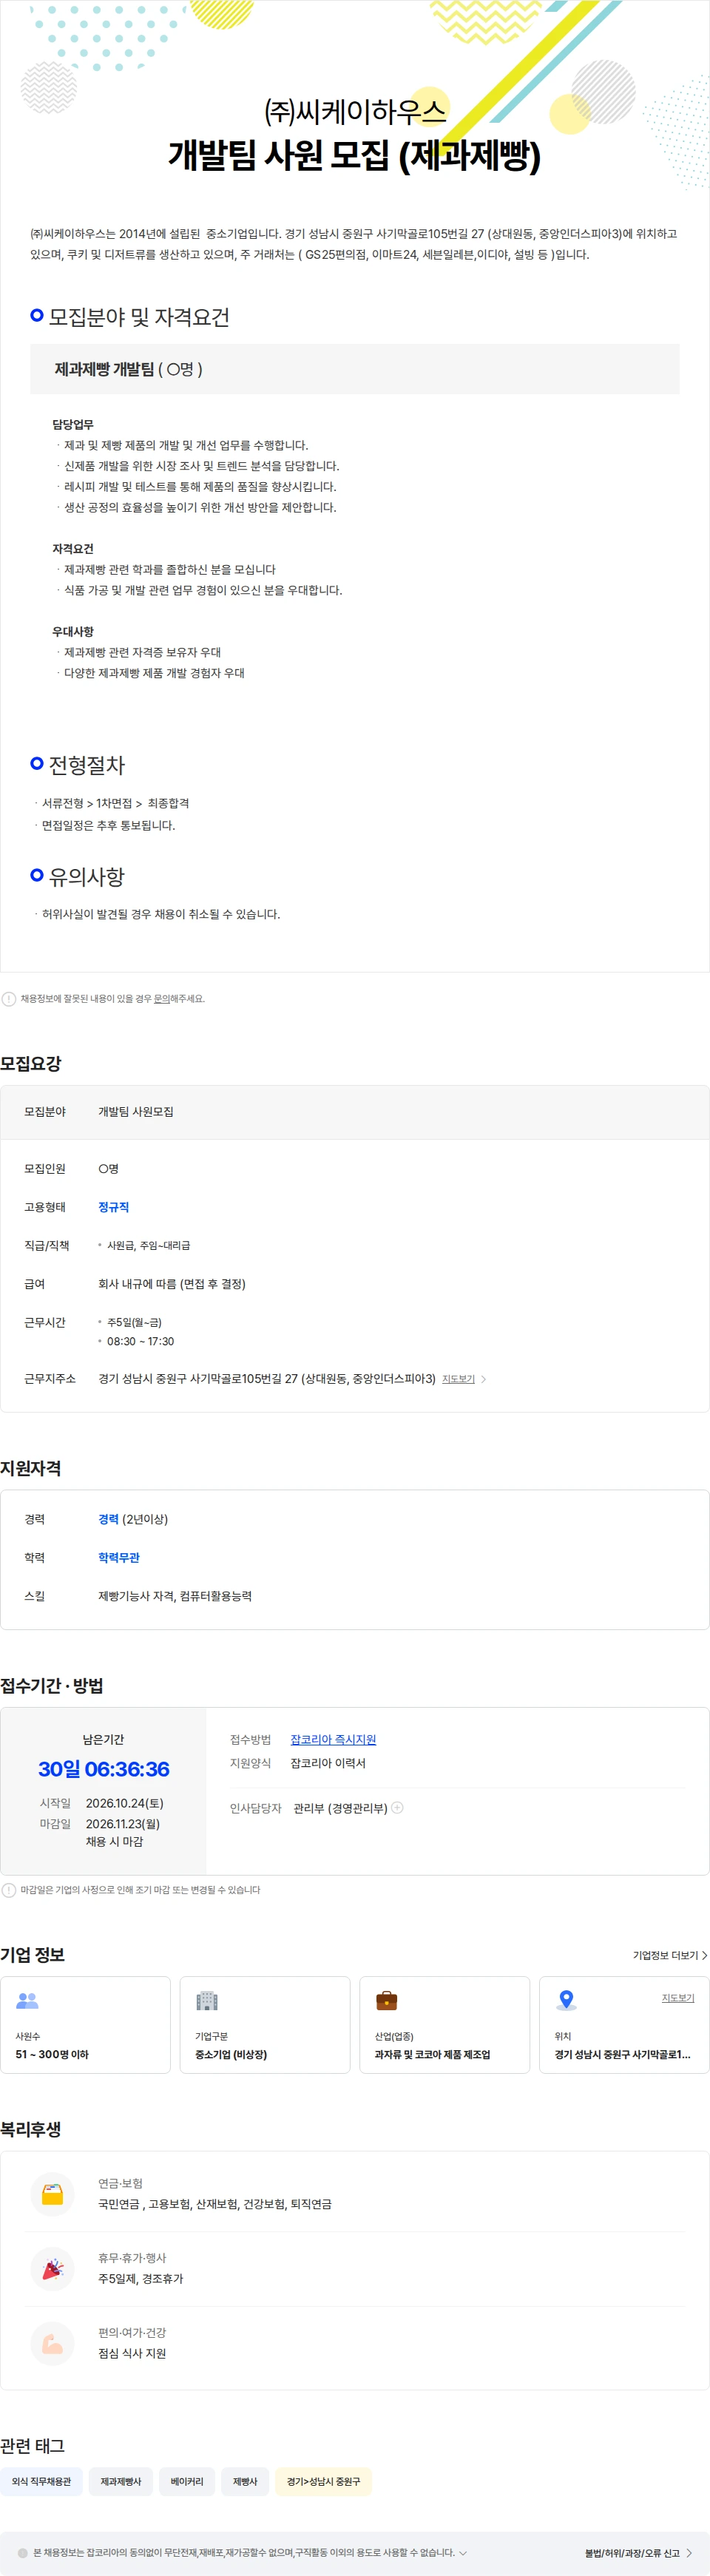The image size is (710, 2576).
Task: Open 지도보기 link next to 근무지주소
Action: [458, 1379]
